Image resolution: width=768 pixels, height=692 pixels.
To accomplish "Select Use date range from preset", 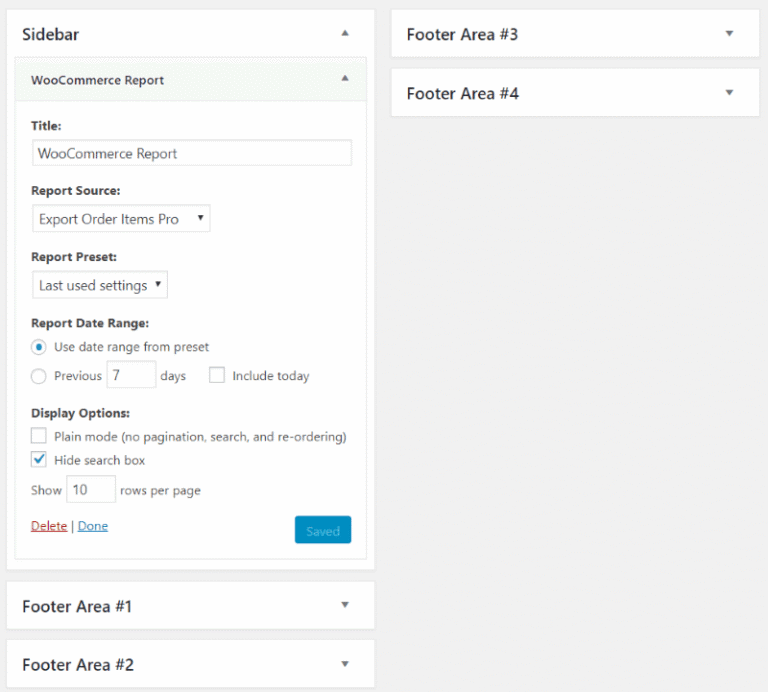I will 39,347.
